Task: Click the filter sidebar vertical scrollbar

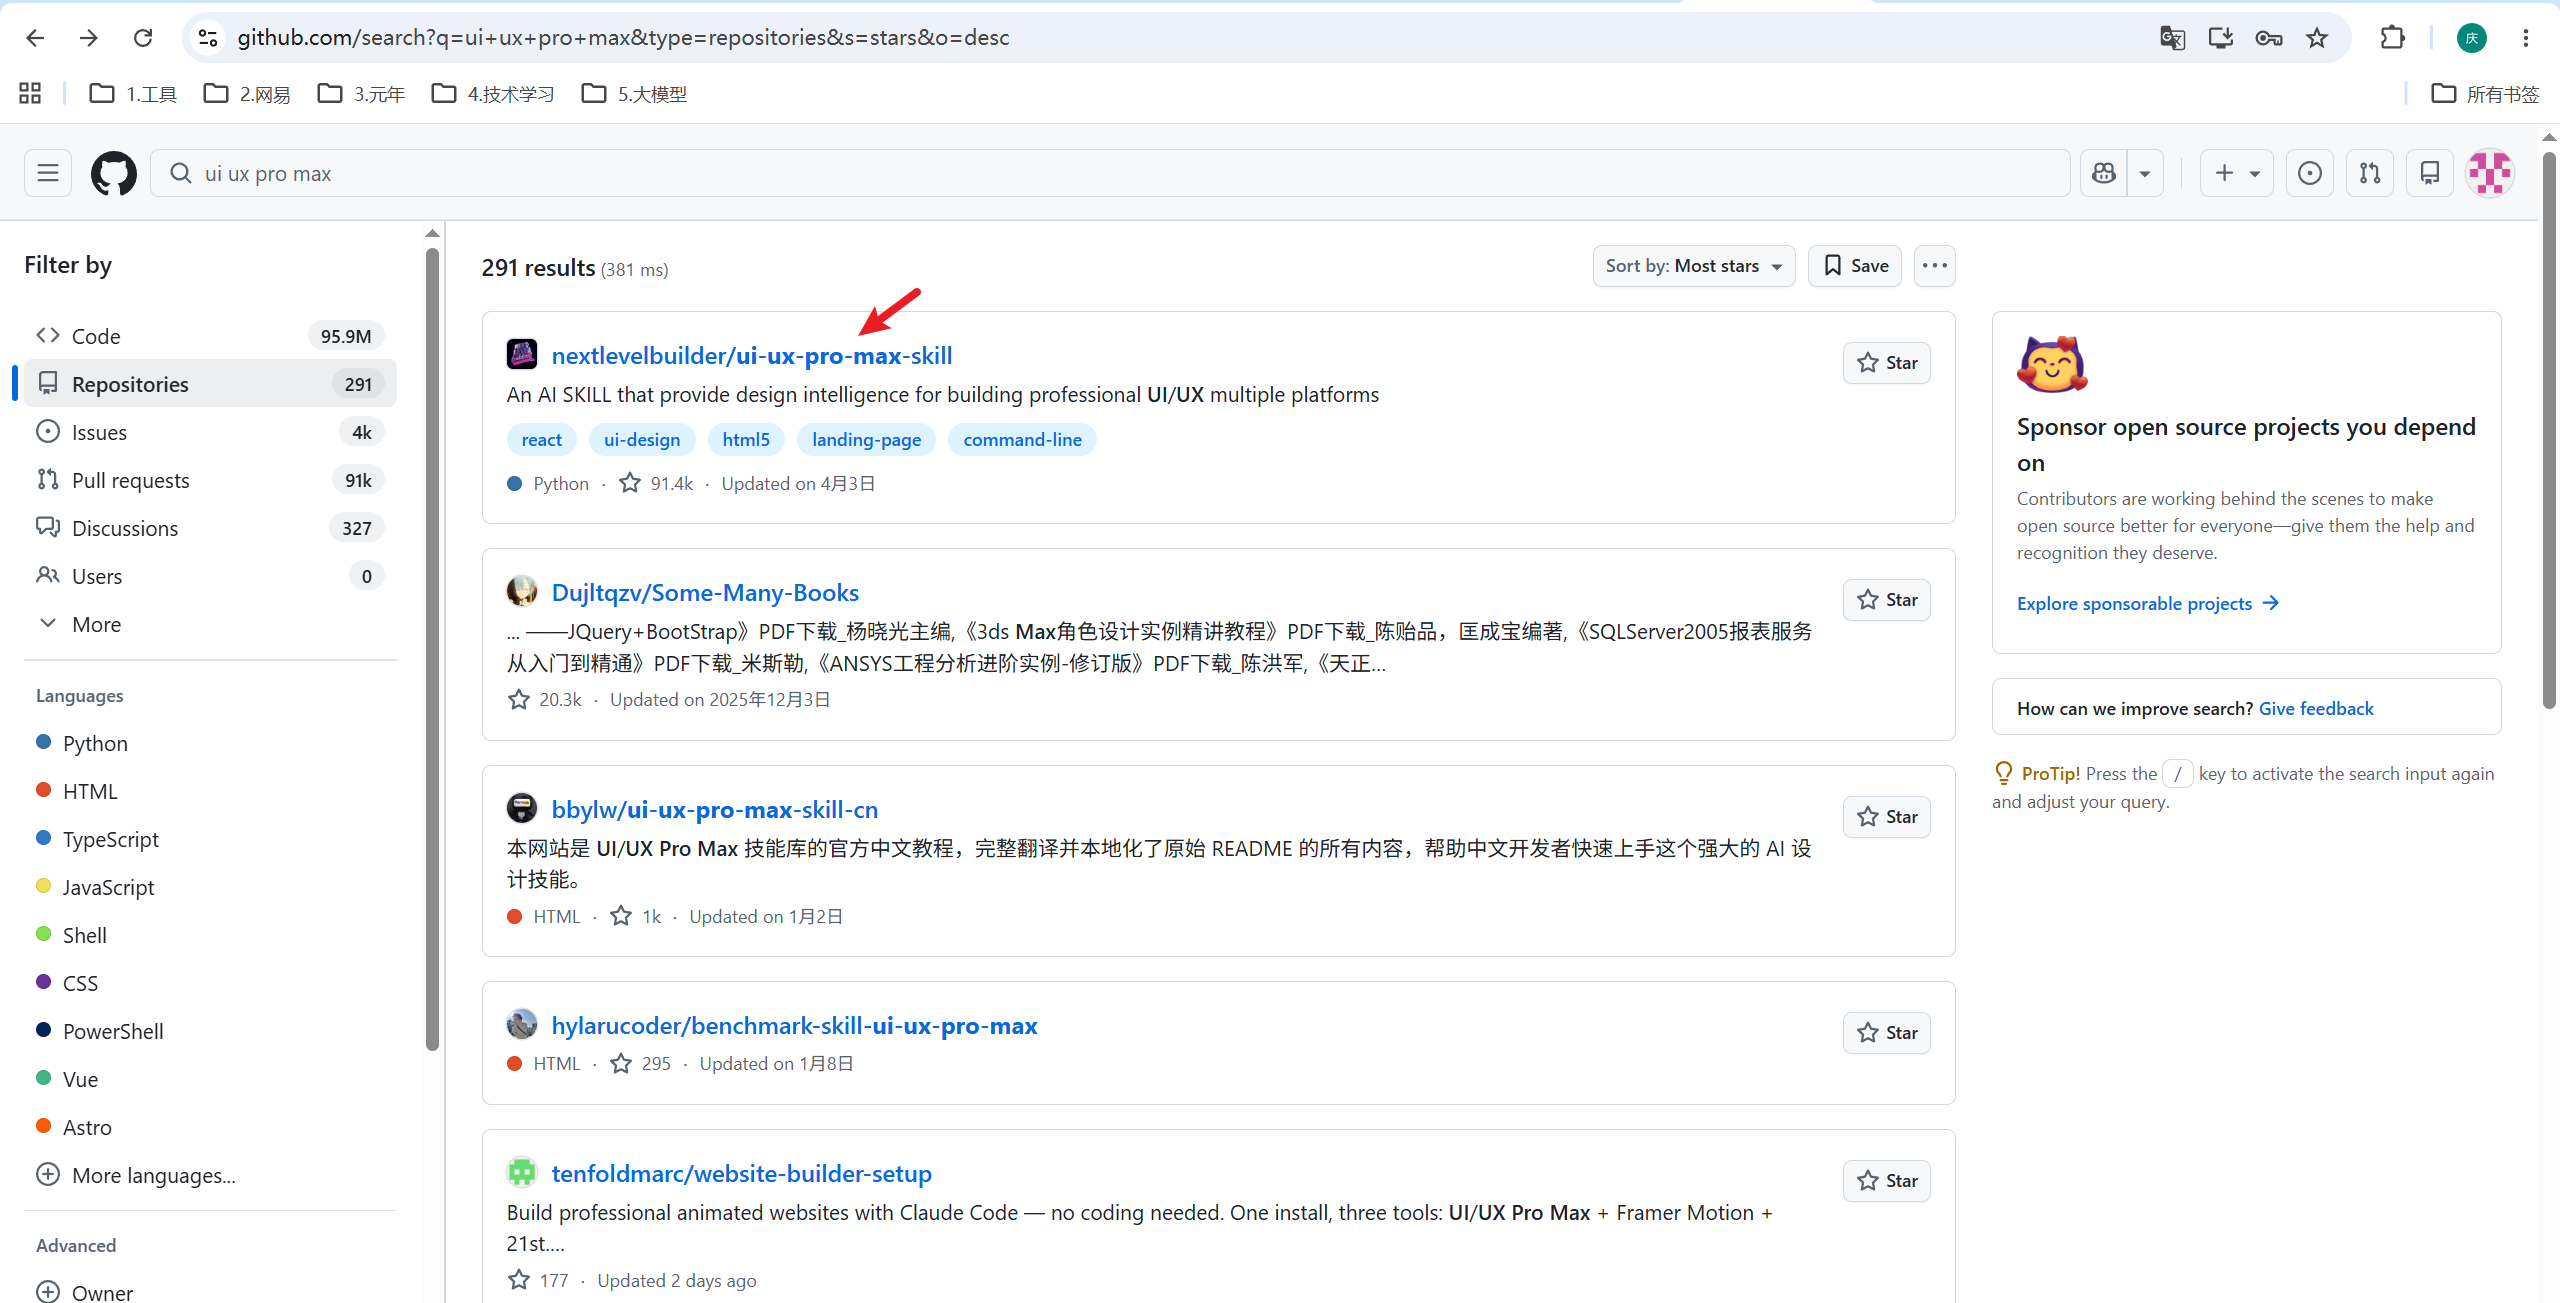Action: 432,650
